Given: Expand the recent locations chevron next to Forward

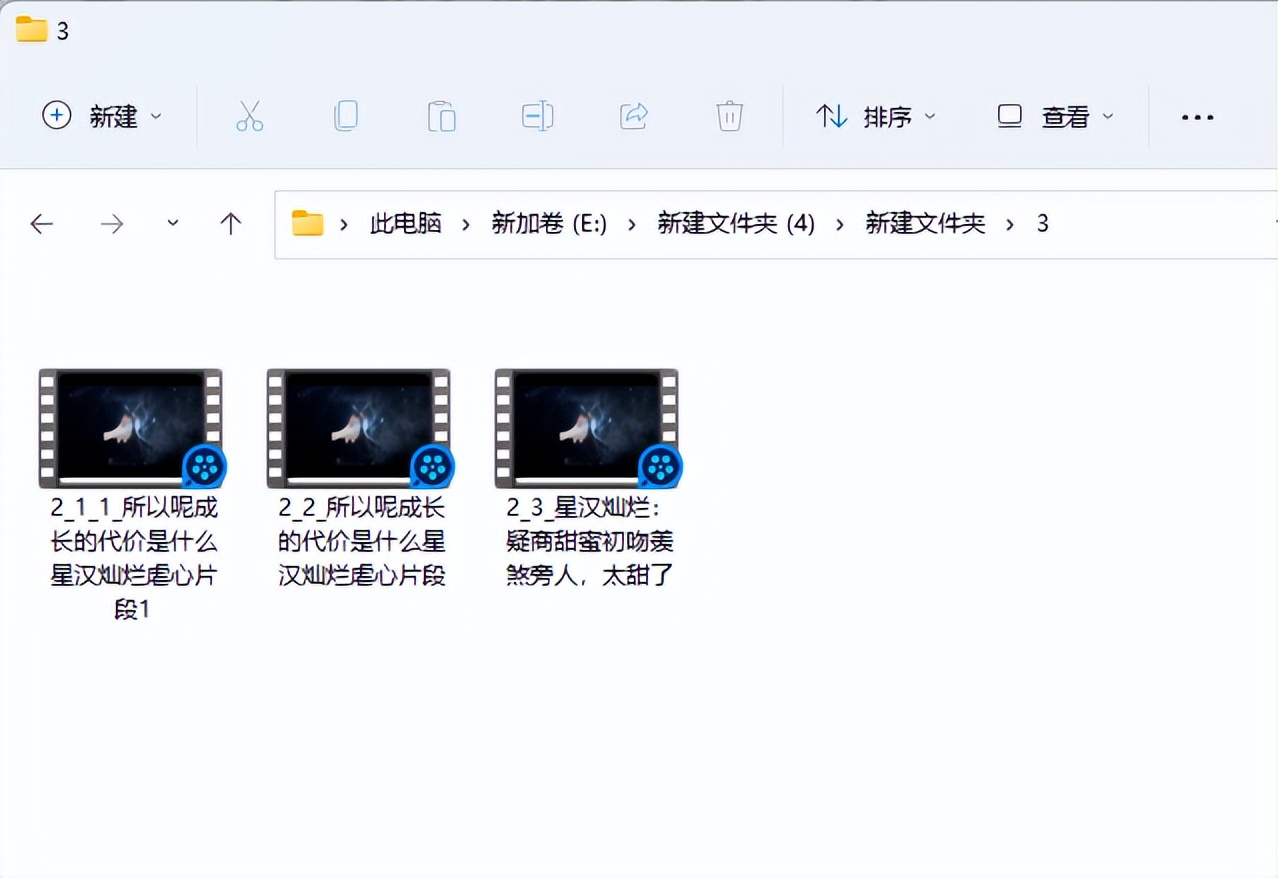Looking at the screenshot, I should tap(172, 223).
